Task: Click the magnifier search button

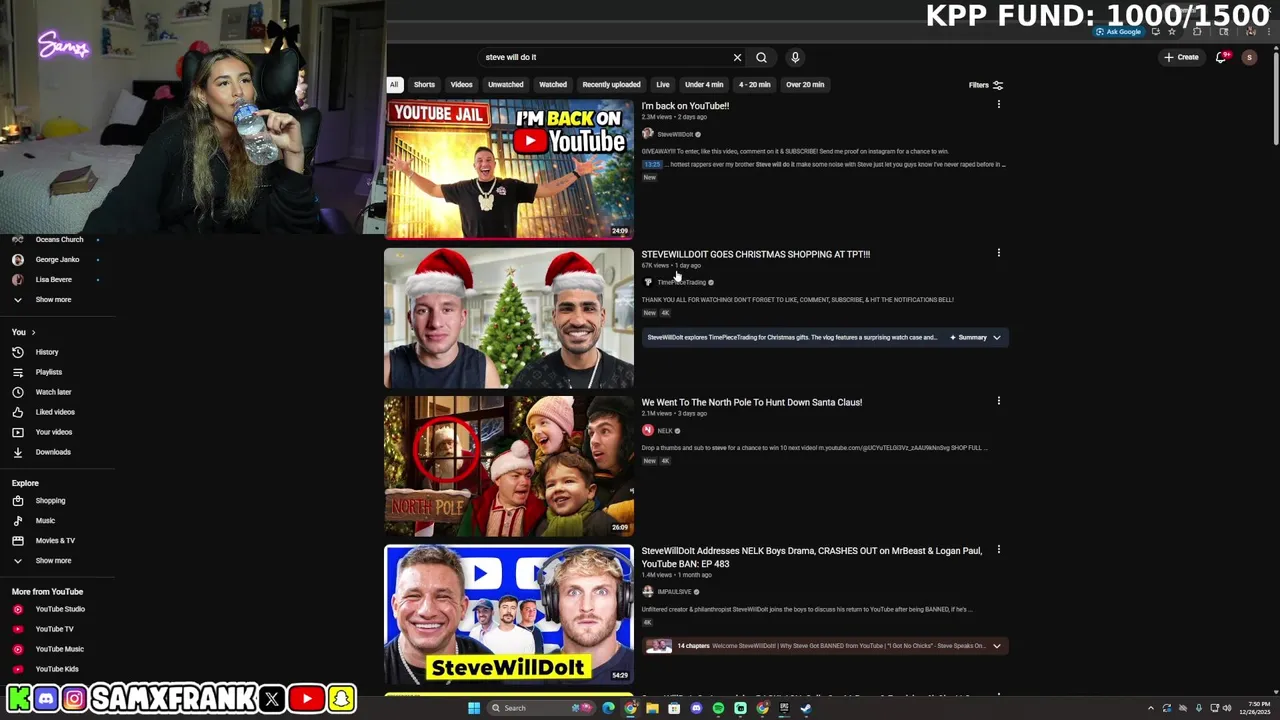Action: pyautogui.click(x=761, y=57)
